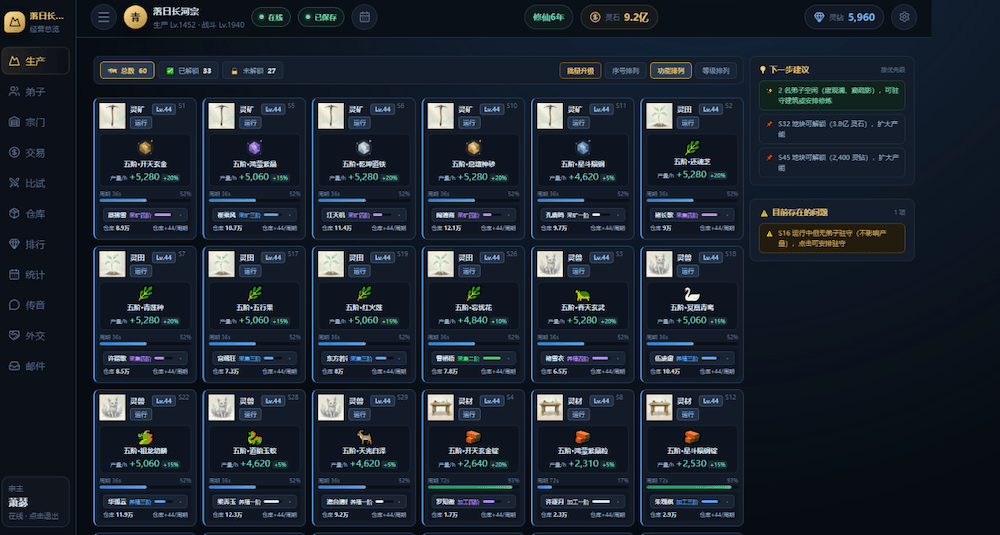Open the calendar icon in the top bar

[364, 17]
